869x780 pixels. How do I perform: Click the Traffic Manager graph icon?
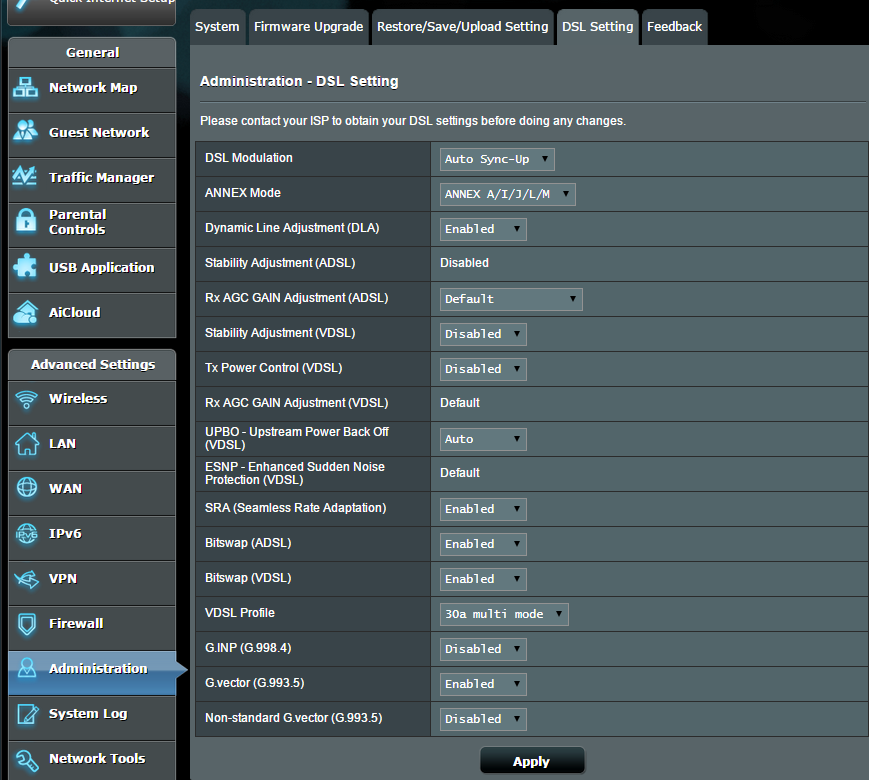25,177
